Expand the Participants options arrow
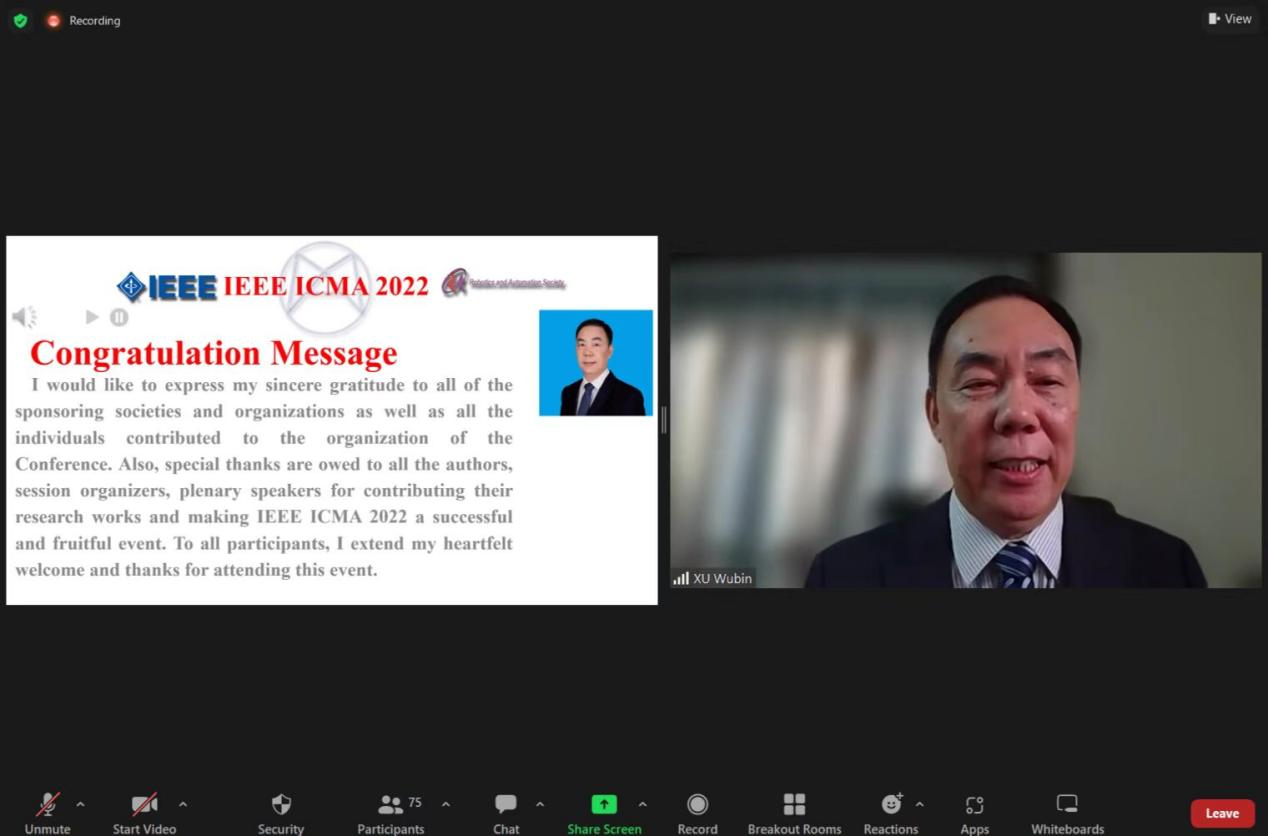This screenshot has height=836, width=1268. 446,804
